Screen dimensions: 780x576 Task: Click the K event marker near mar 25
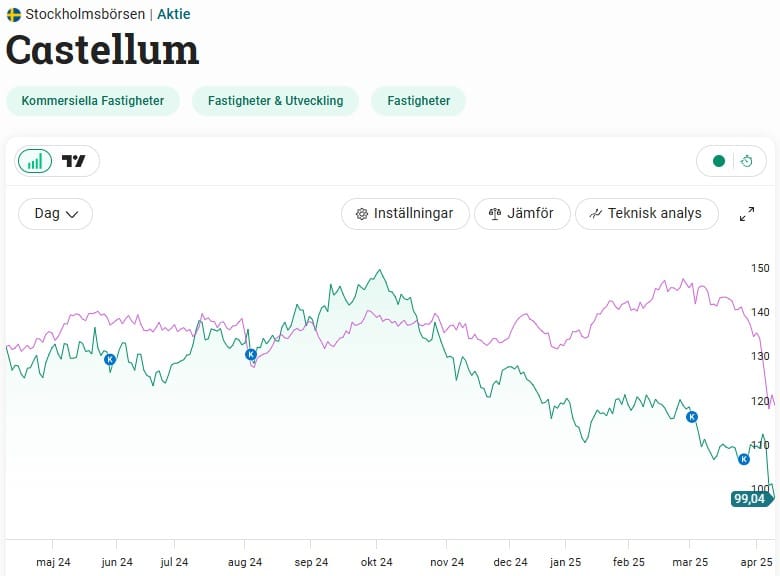pos(691,416)
